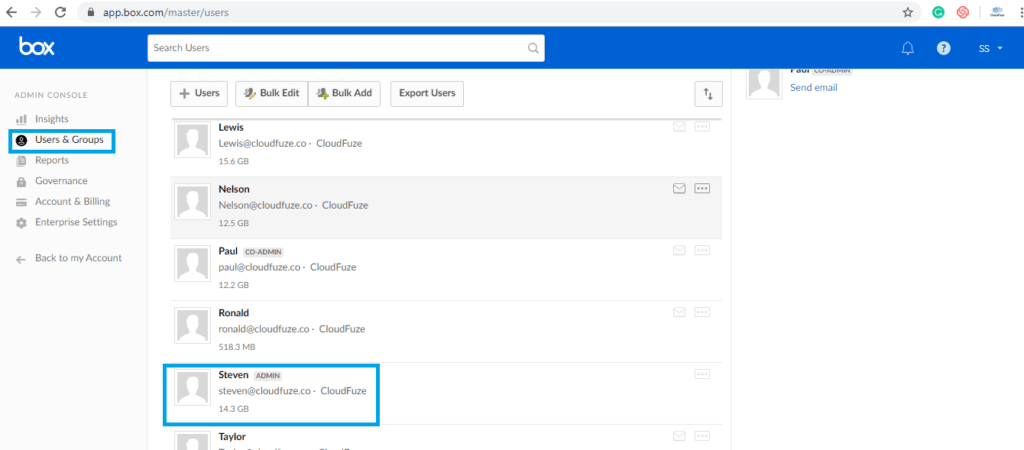The height and width of the screenshot is (450, 1024).
Task: Open more options for Nelson
Action: (702, 189)
